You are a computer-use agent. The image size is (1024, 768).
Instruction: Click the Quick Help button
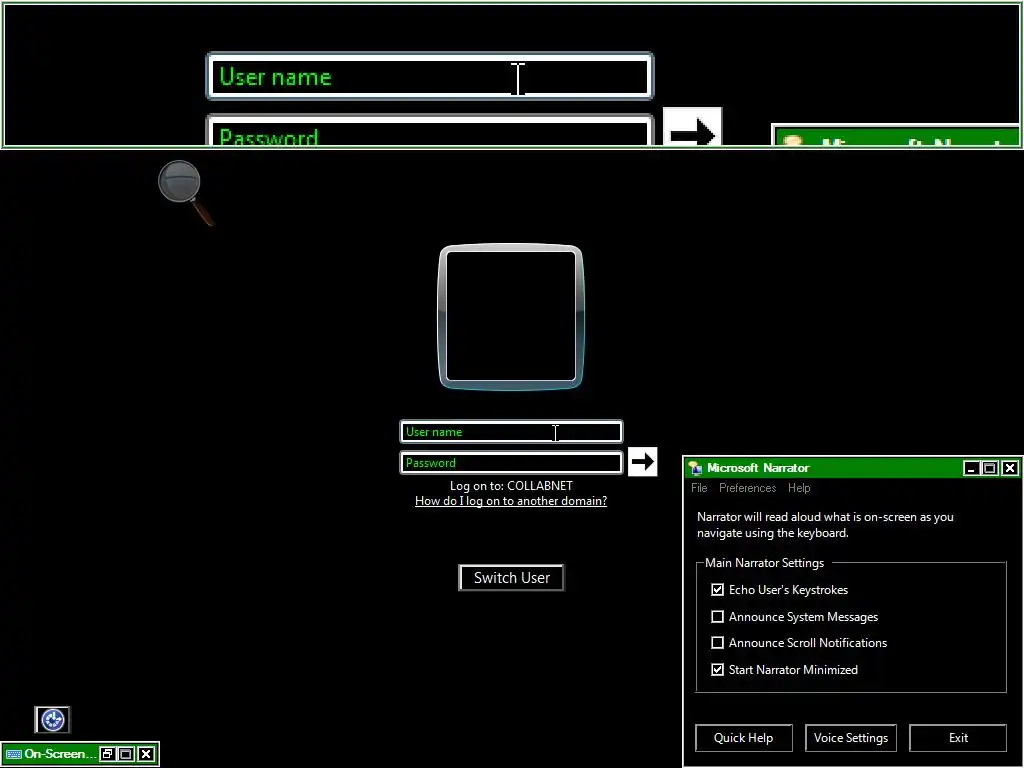tap(744, 738)
